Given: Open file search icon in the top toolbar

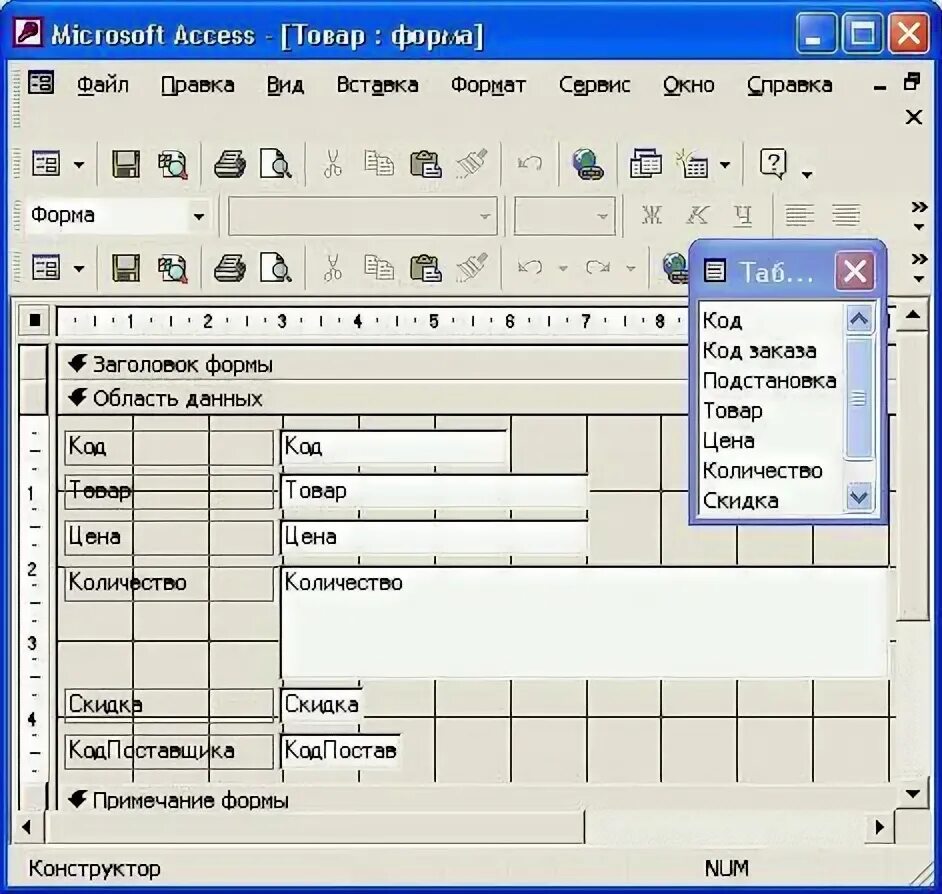Looking at the screenshot, I should point(172,164).
